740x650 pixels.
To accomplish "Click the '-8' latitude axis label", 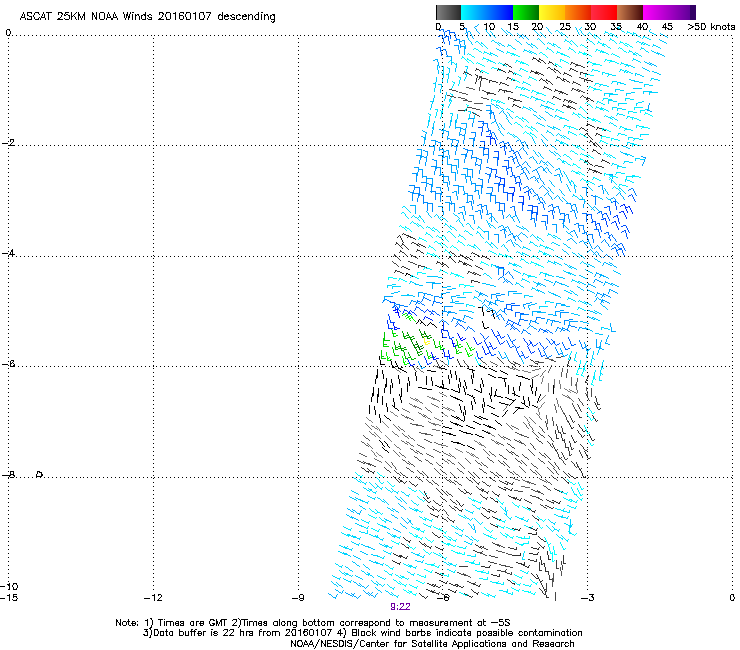I will [8, 474].
